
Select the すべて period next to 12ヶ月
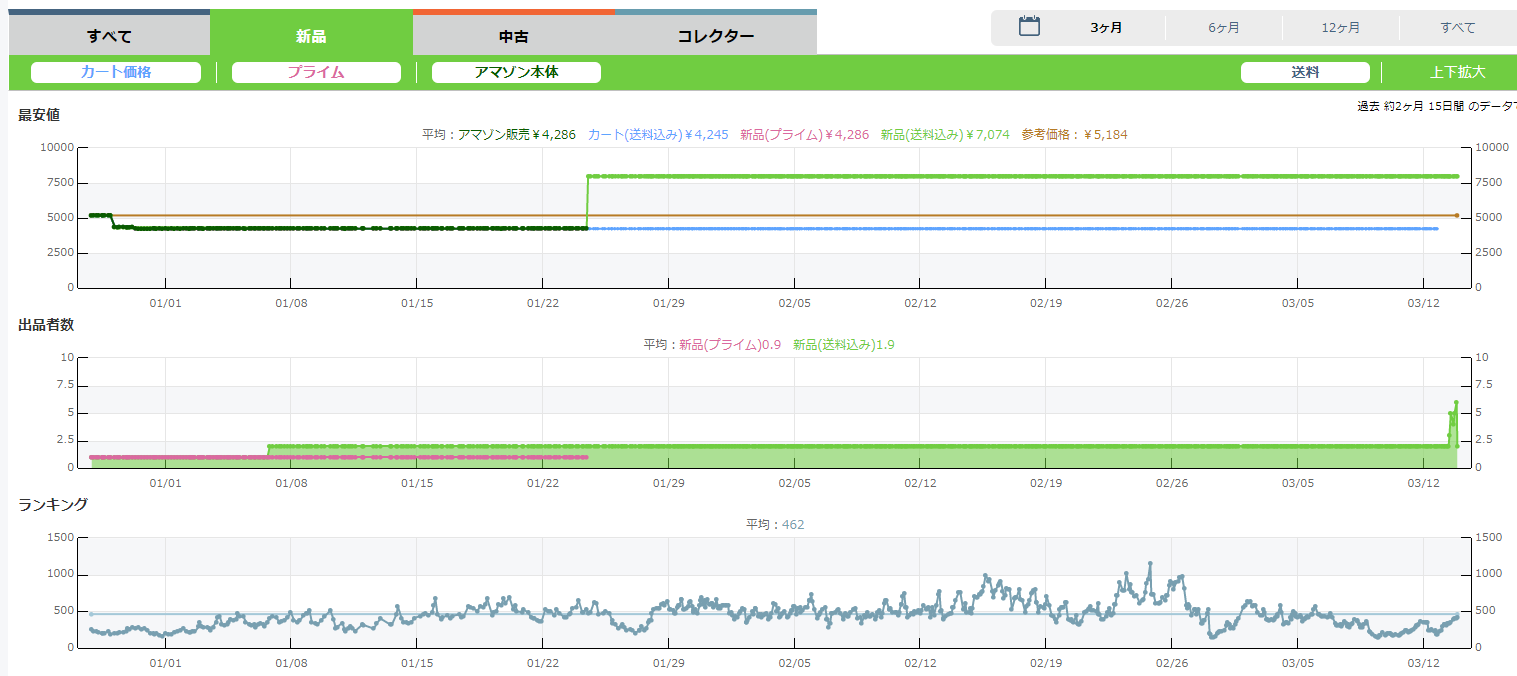click(1457, 27)
